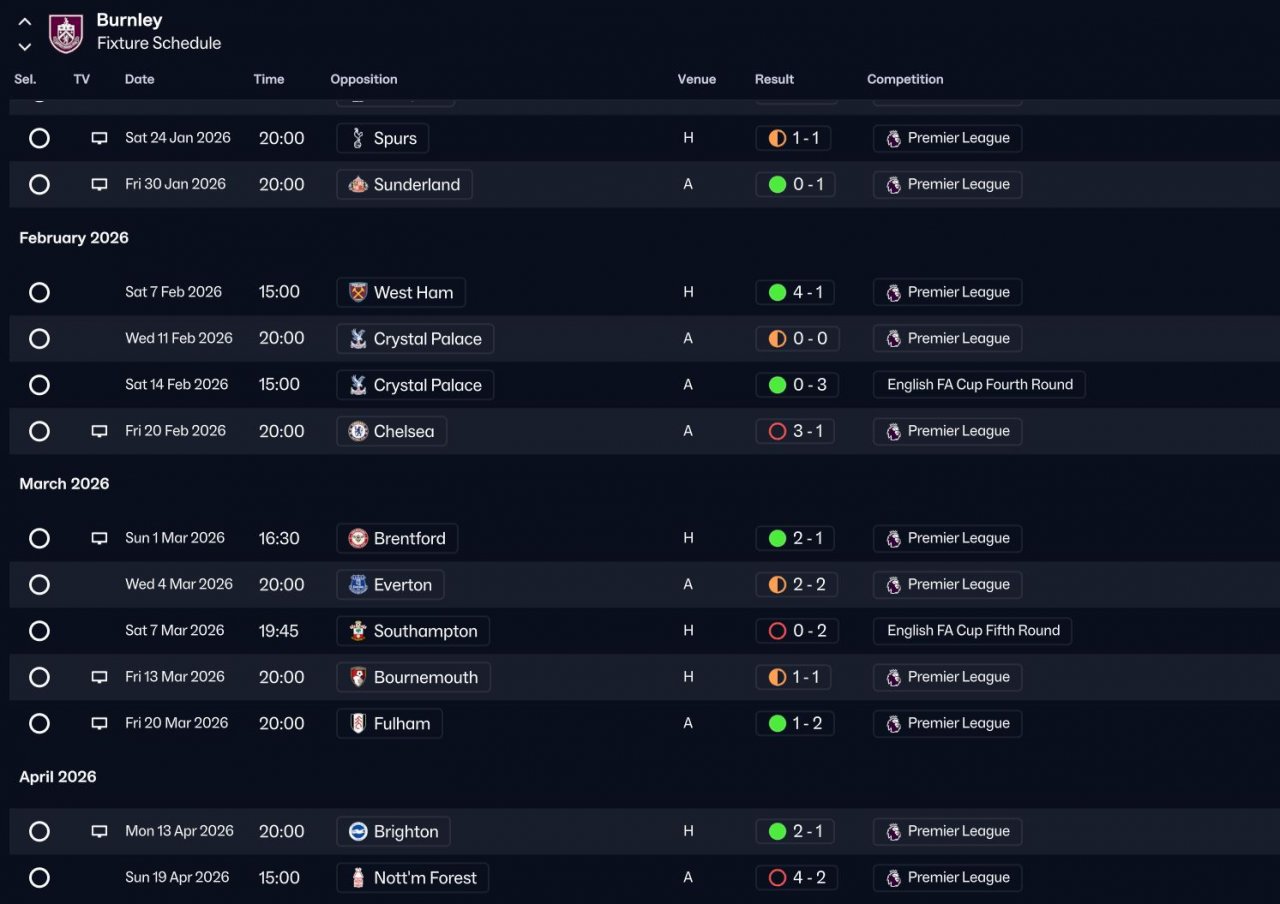Viewport: 1280px width, 904px height.
Task: Open the 3 - 1 Chelsea match result
Action: [x=795, y=431]
